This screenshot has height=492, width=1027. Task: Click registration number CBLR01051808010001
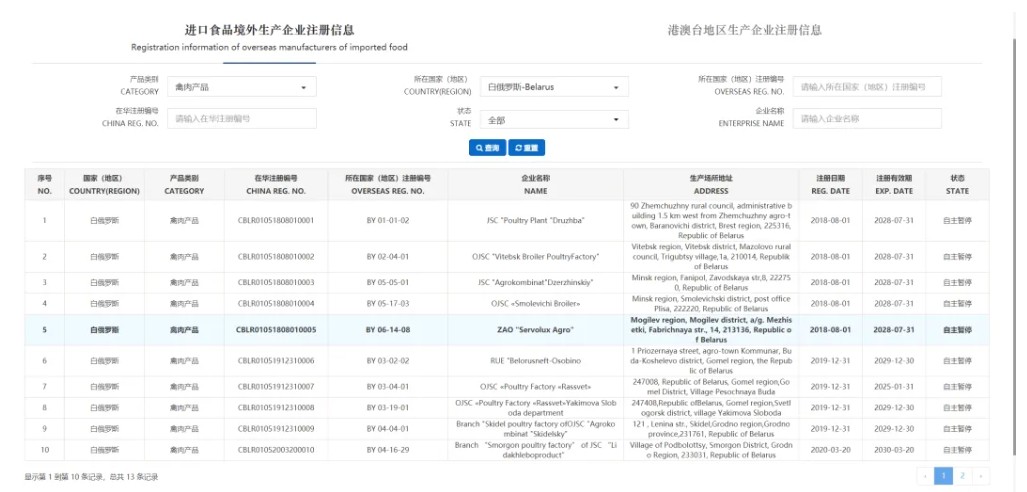[276, 221]
